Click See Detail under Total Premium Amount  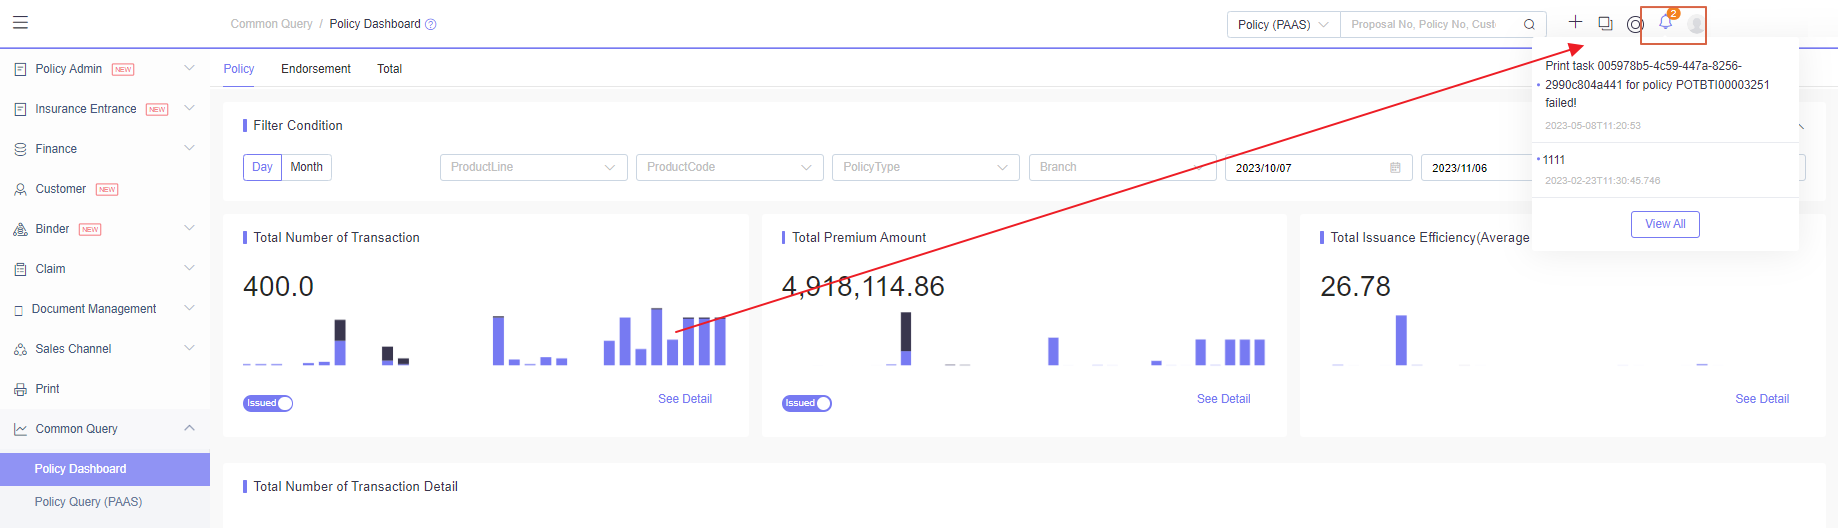(1223, 399)
